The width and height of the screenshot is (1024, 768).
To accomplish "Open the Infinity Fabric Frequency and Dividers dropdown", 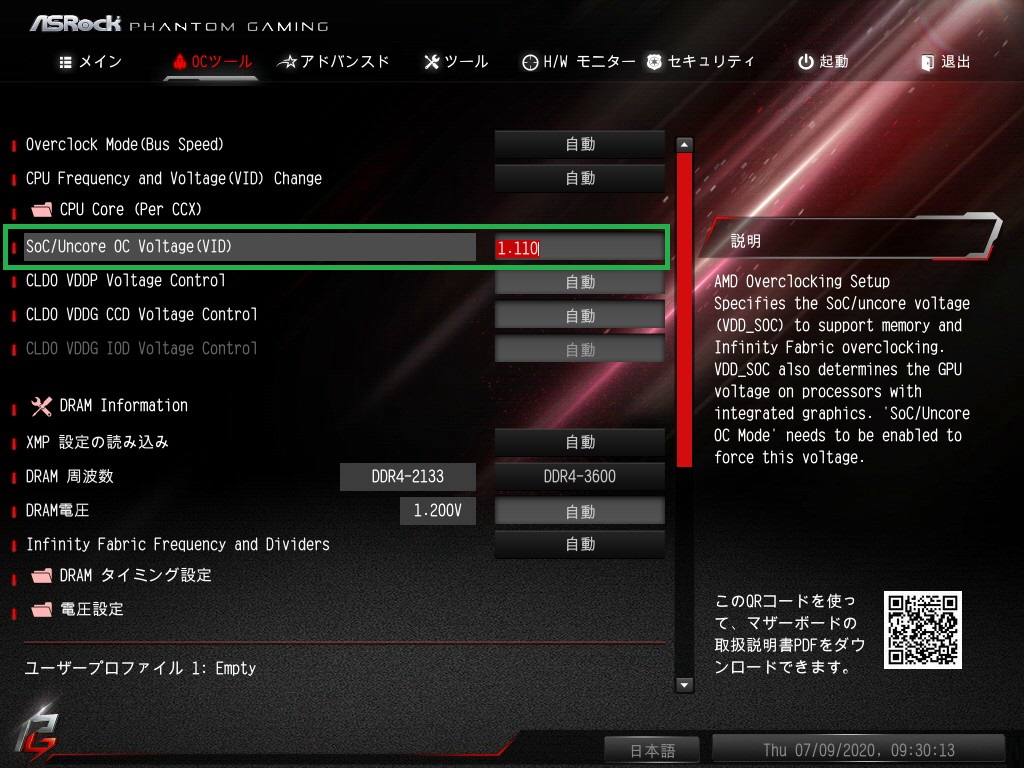I will click(580, 544).
